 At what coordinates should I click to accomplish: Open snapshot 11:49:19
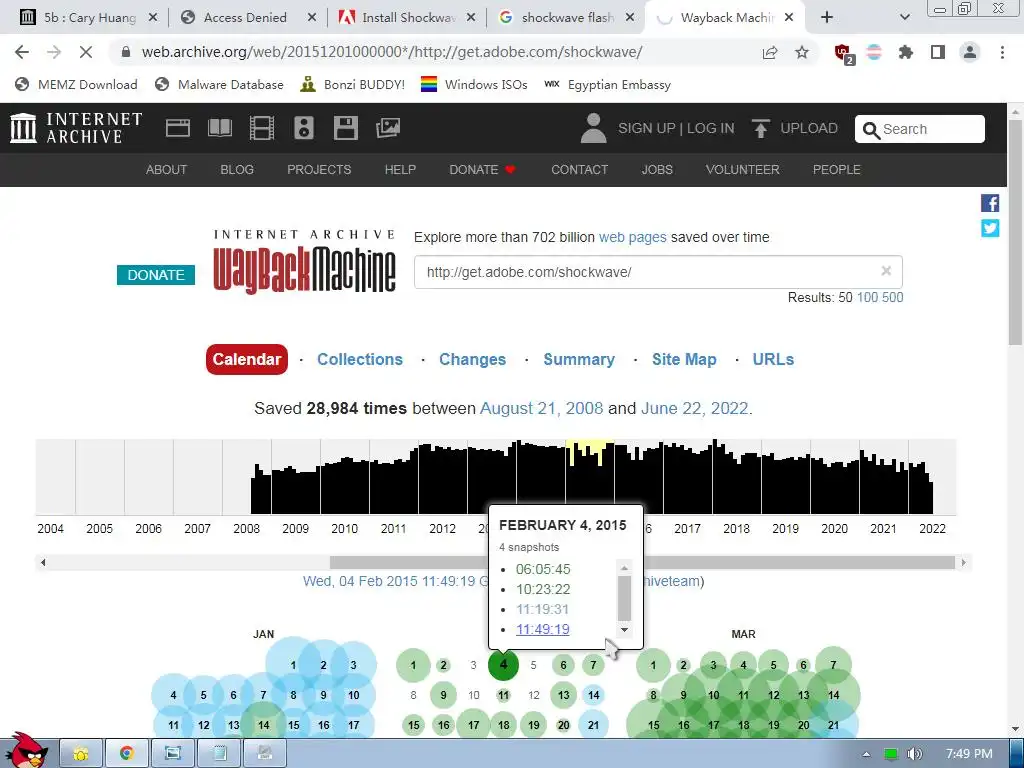(x=543, y=629)
